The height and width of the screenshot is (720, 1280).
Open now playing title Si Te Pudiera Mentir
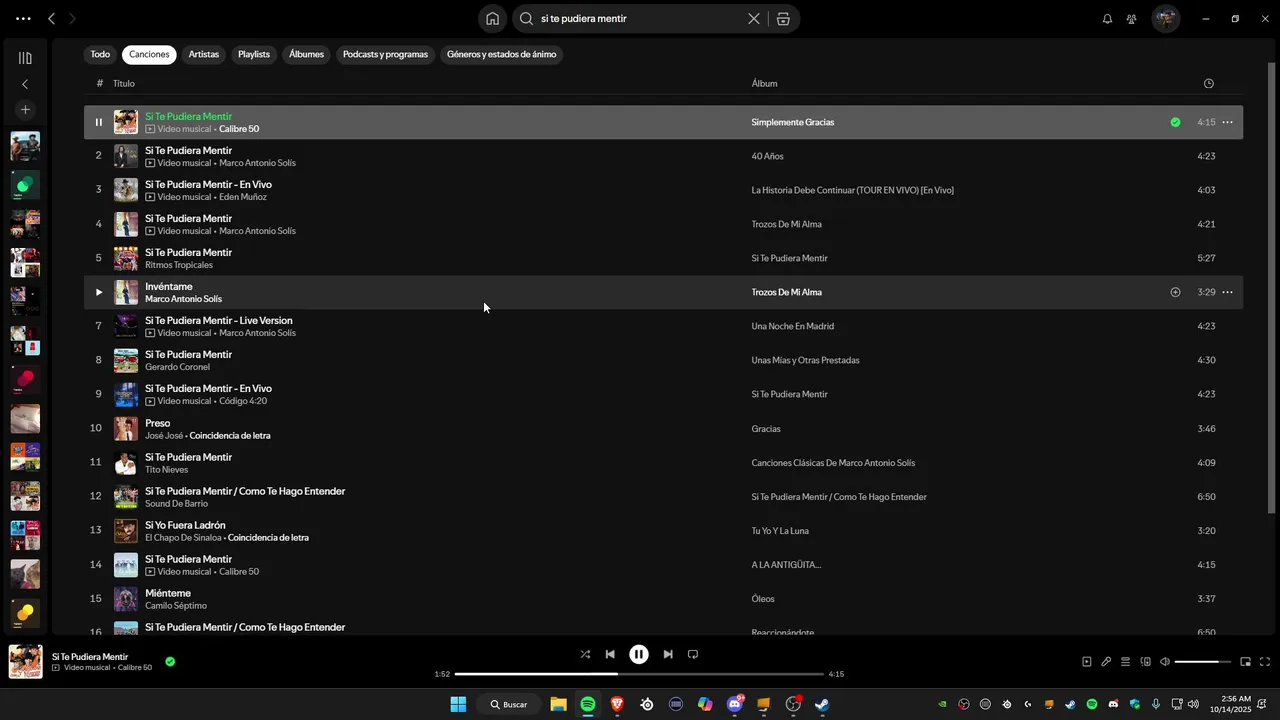click(90, 656)
